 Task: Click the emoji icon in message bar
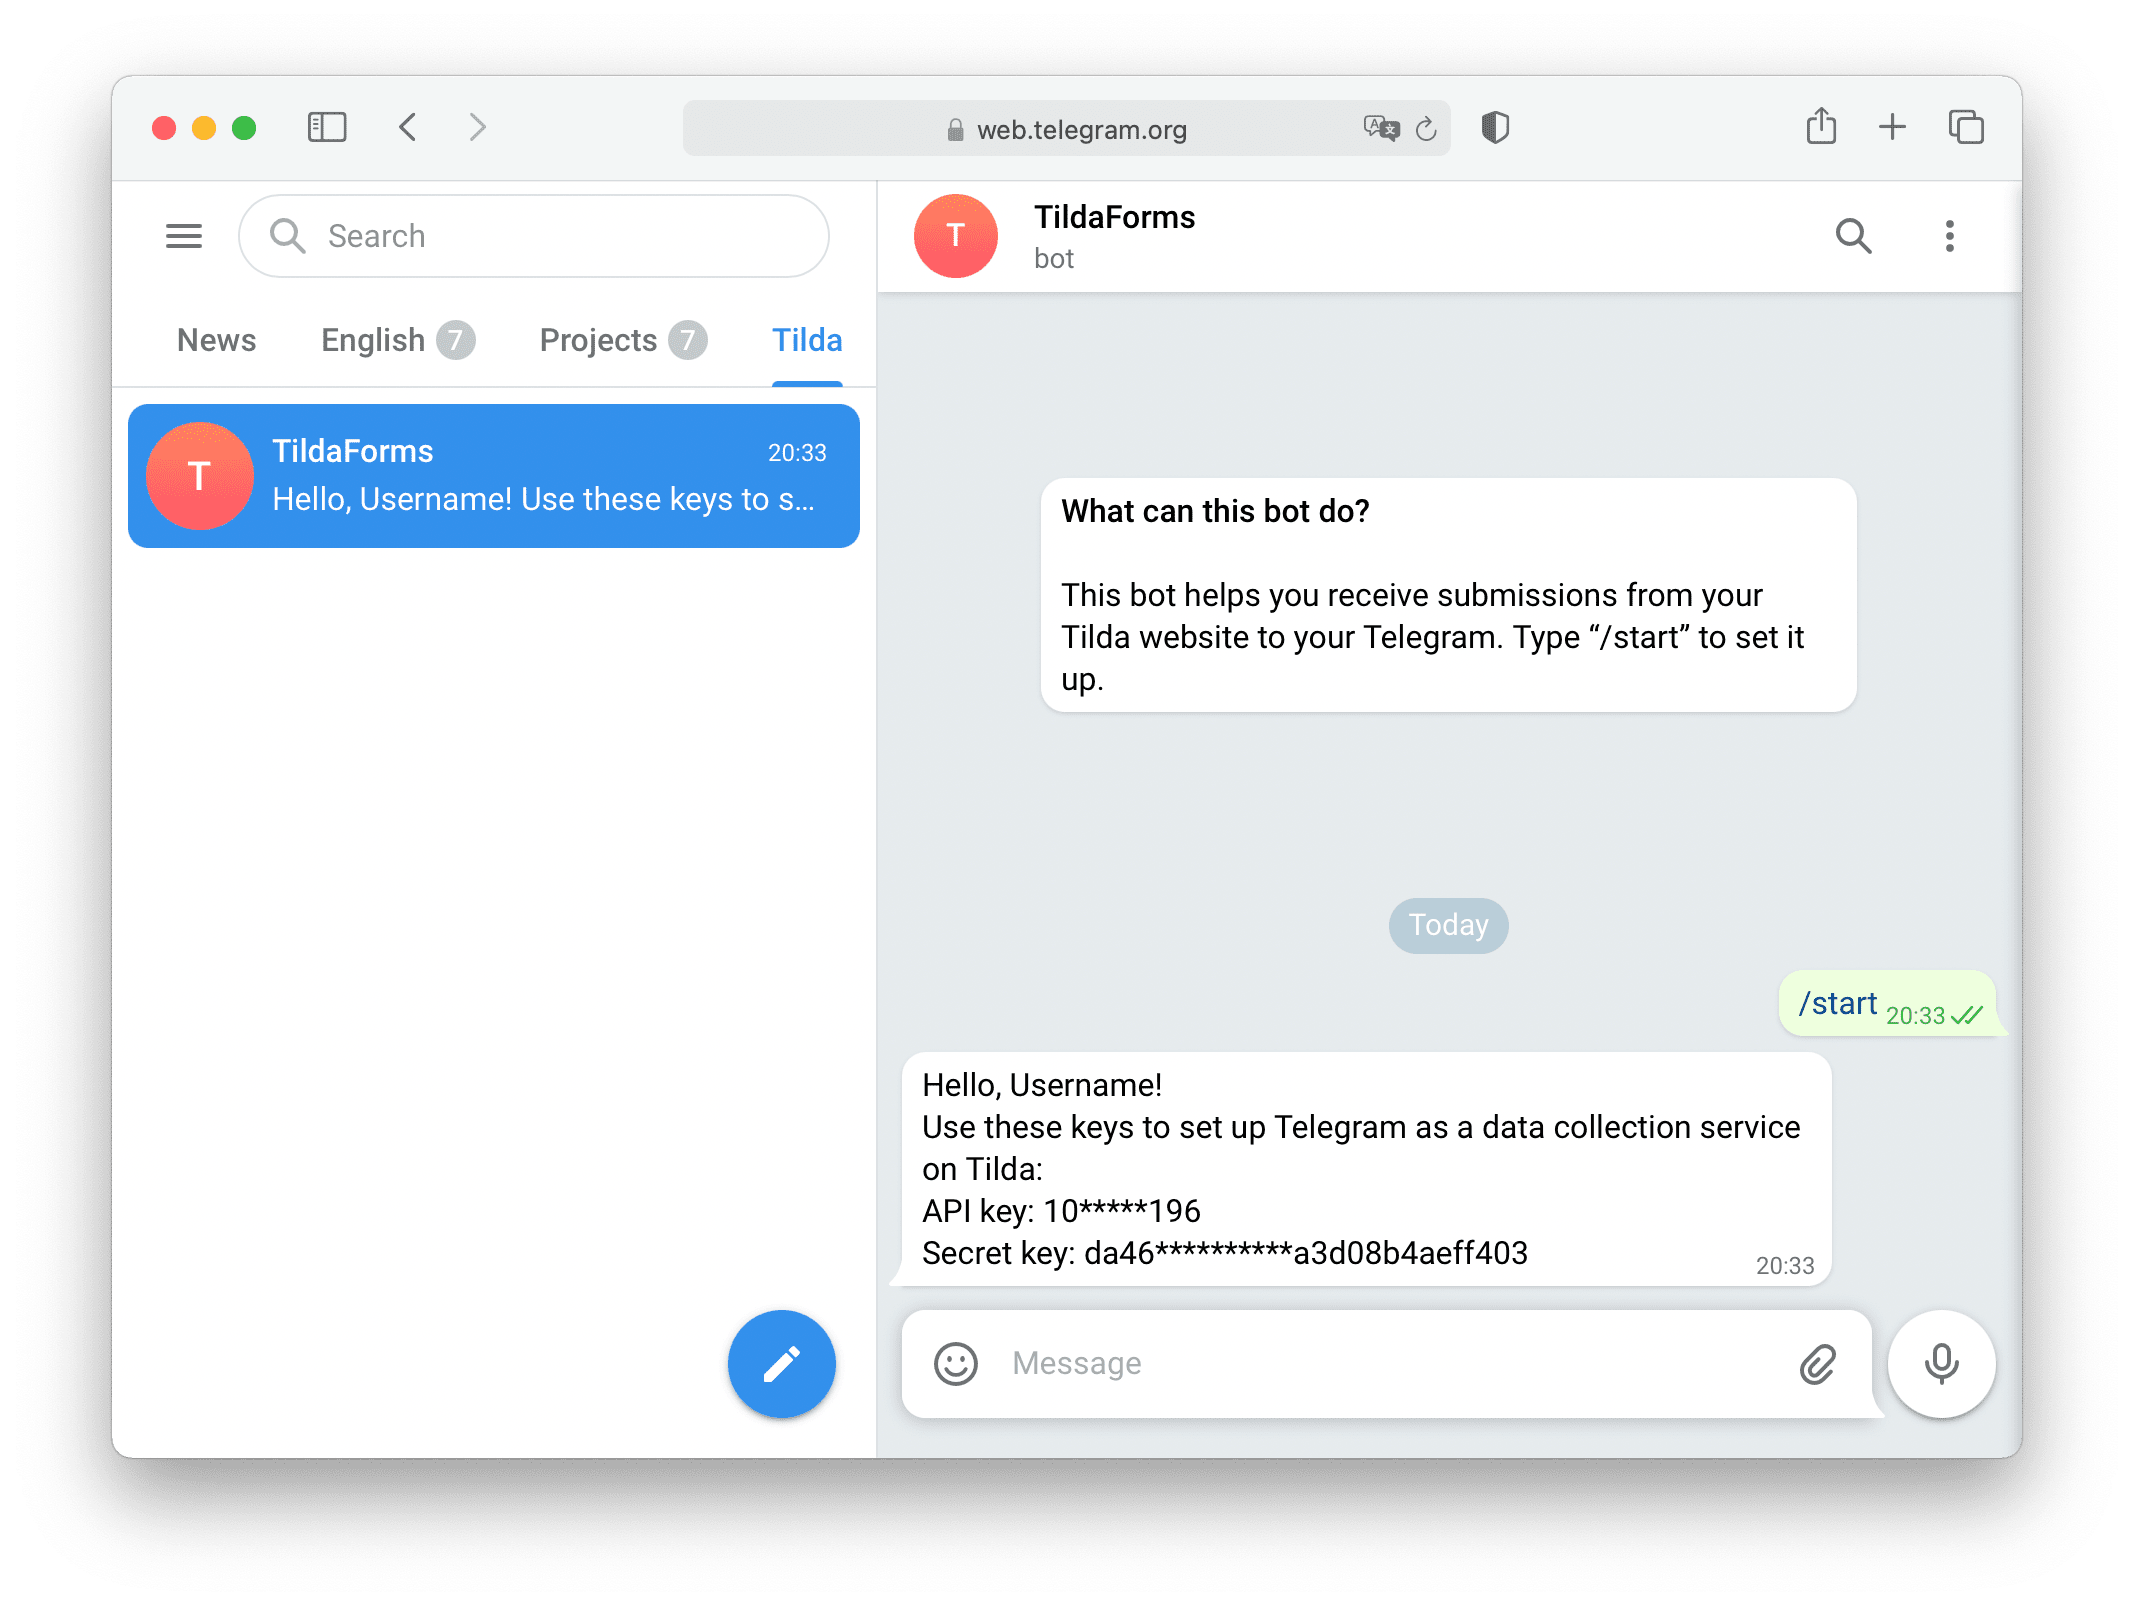957,1363
